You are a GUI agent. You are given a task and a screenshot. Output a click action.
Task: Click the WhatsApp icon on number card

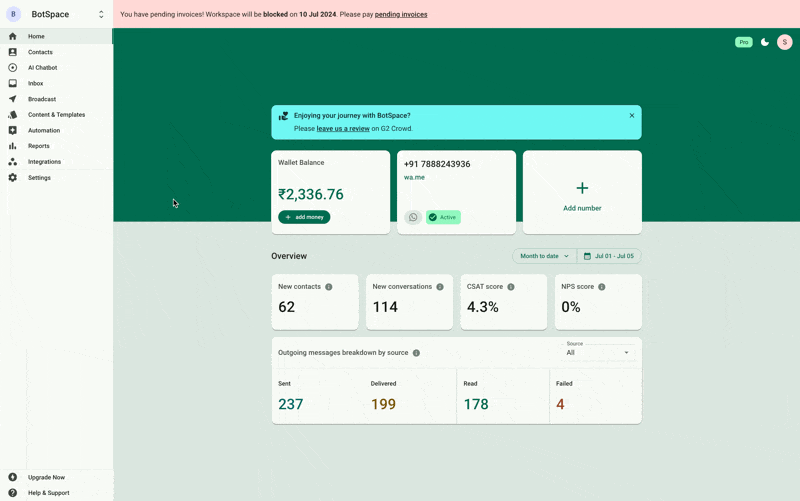pos(413,217)
